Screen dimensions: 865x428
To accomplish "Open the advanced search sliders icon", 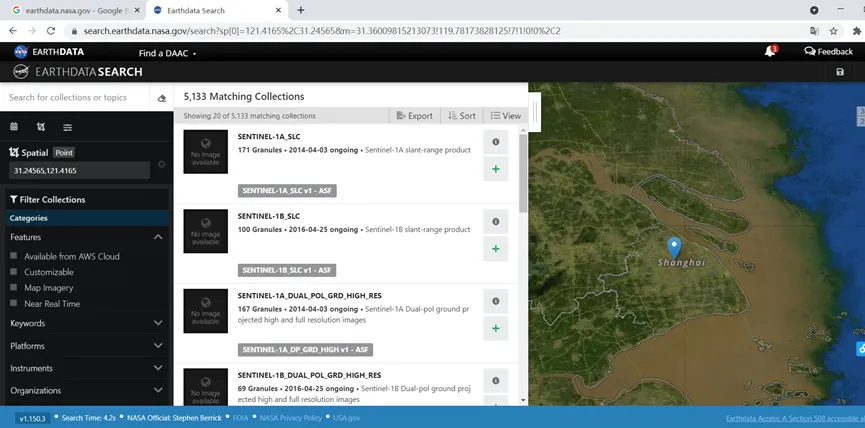I will [x=67, y=127].
